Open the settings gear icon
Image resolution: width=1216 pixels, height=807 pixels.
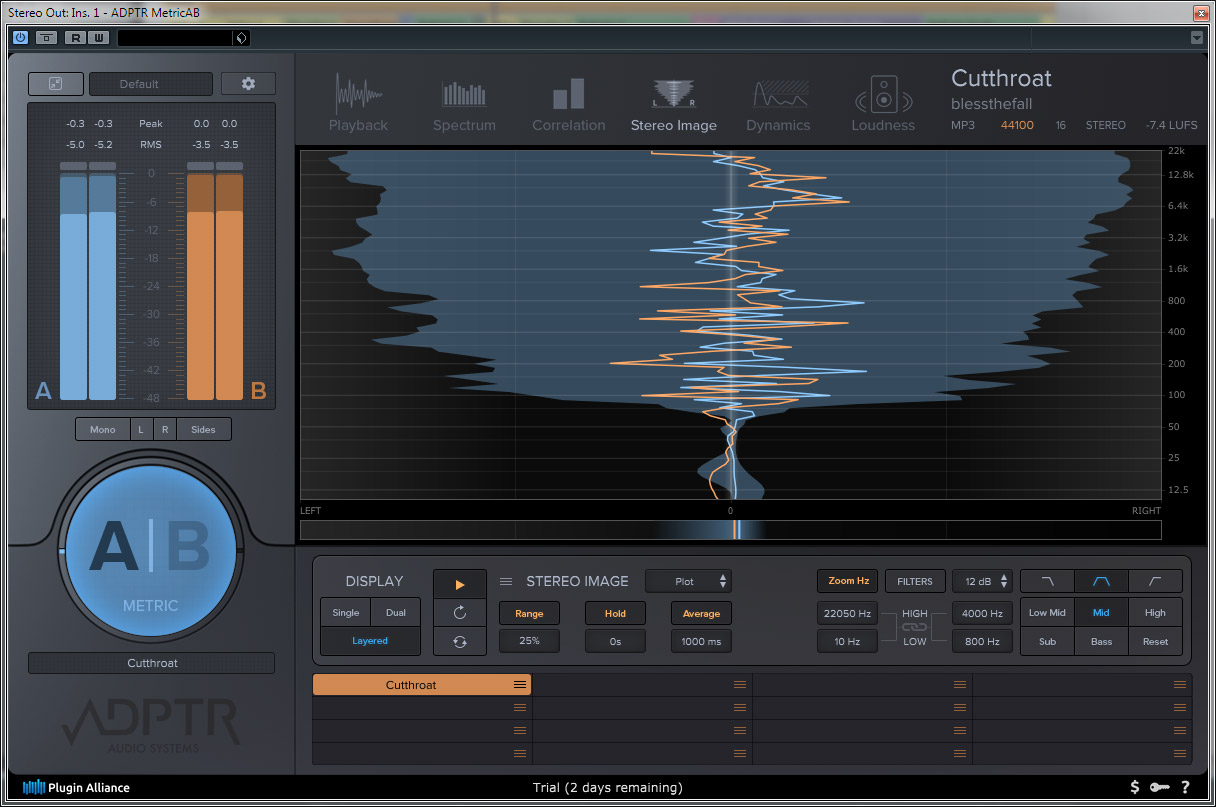248,84
